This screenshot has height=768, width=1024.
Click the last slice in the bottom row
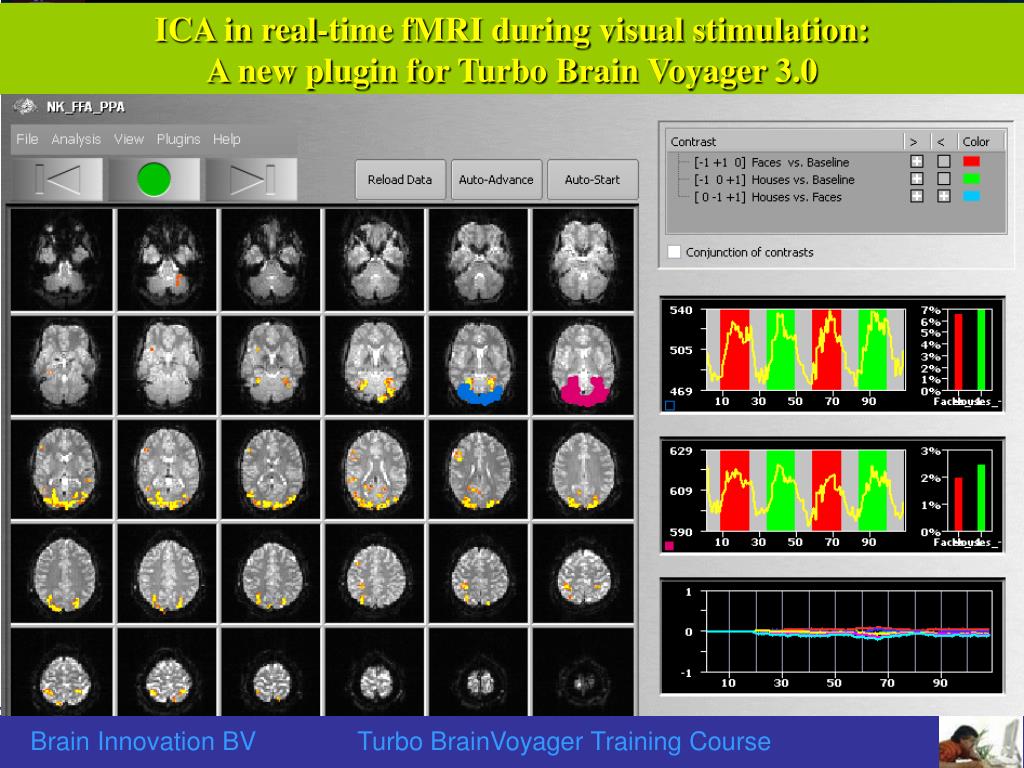click(583, 672)
